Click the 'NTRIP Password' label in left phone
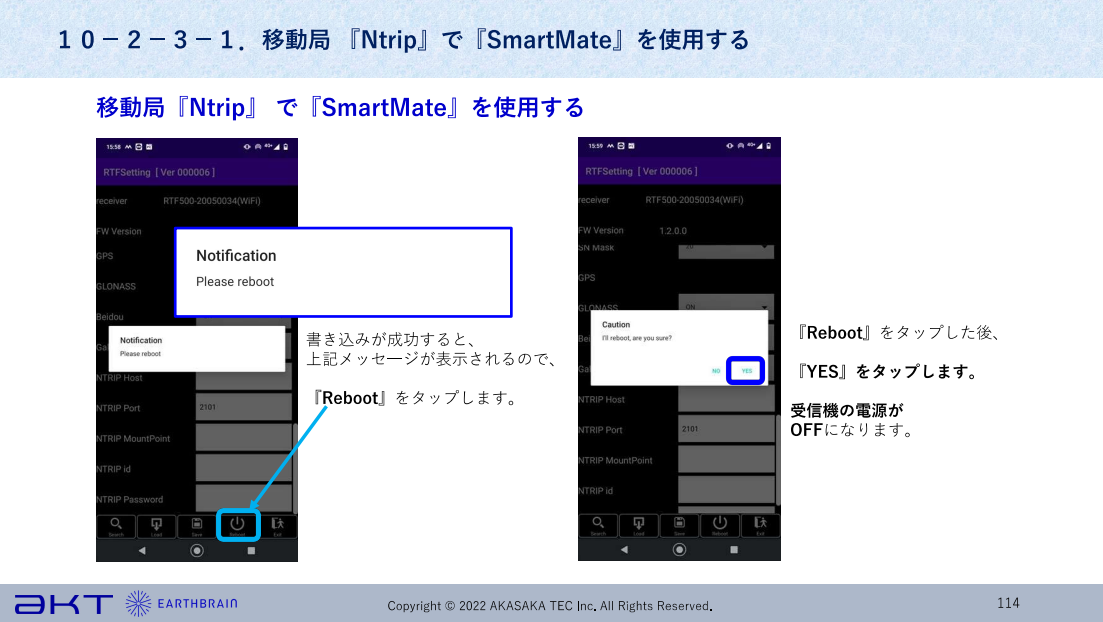This screenshot has width=1103, height=622. click(x=129, y=500)
